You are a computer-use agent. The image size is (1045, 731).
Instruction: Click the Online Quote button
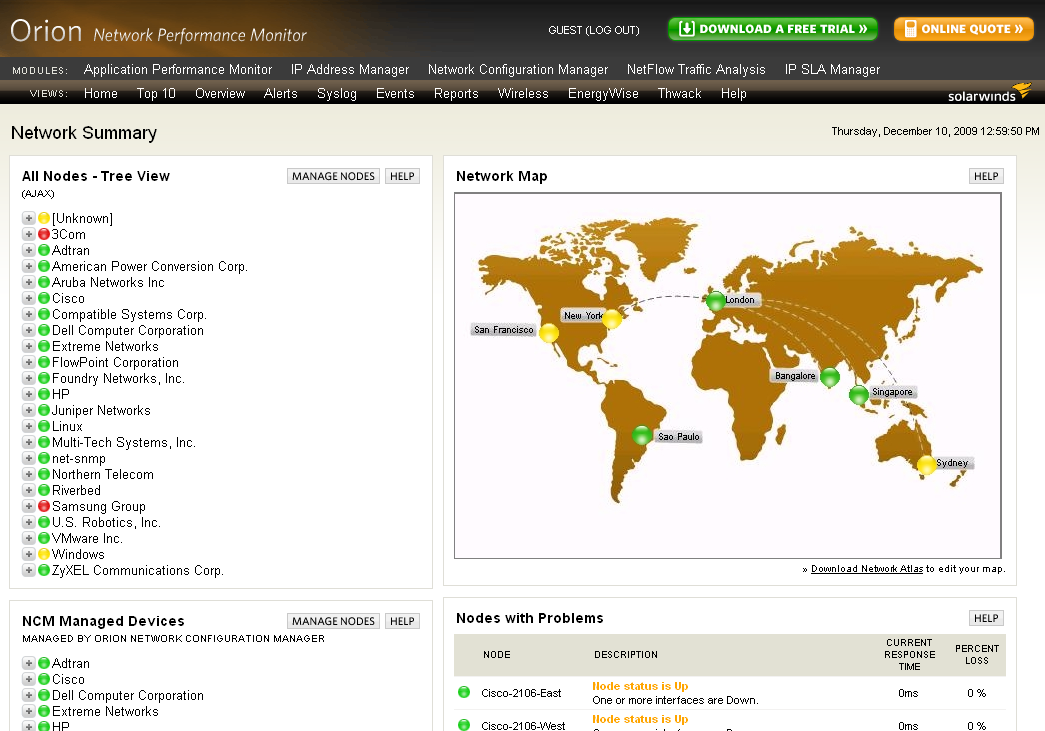tap(964, 29)
